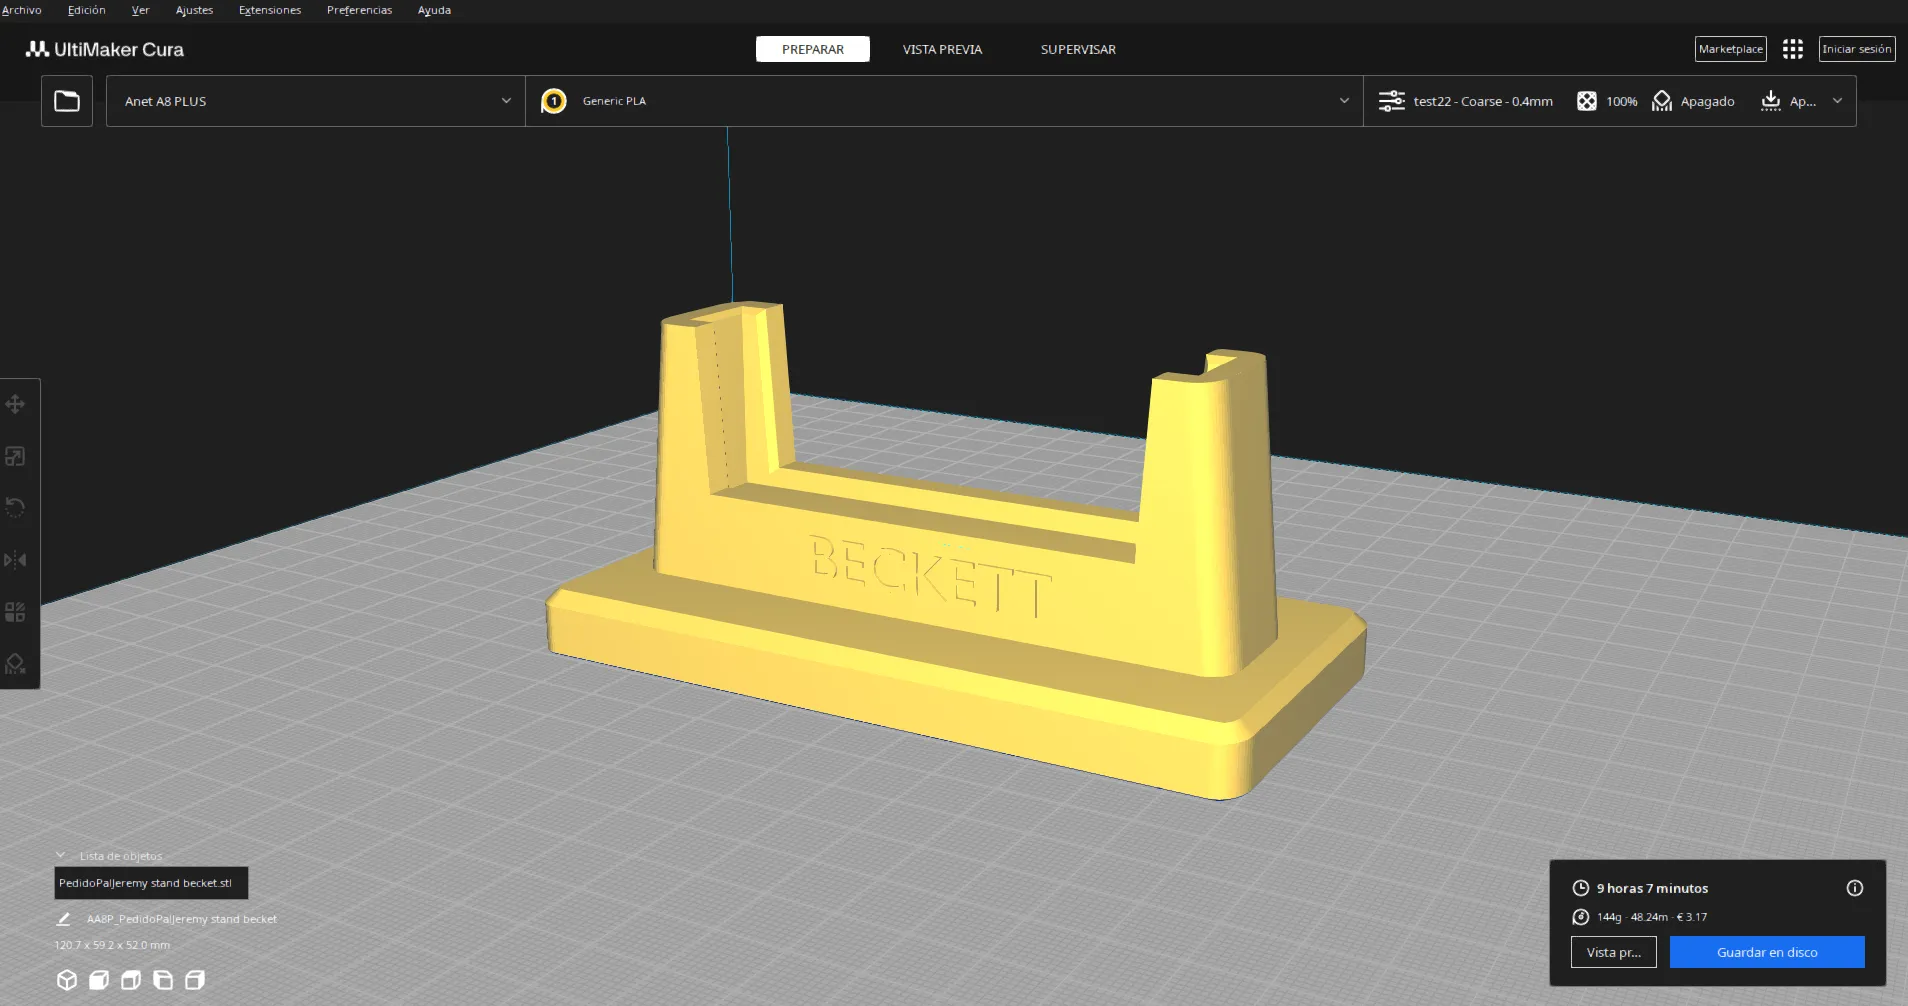Click the 9 horas 7 minutos estimate
The height and width of the screenshot is (1006, 1908).
click(x=1652, y=888)
